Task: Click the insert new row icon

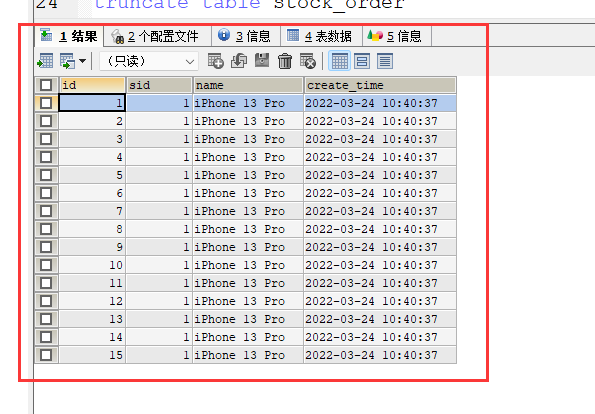Action: (x=216, y=61)
